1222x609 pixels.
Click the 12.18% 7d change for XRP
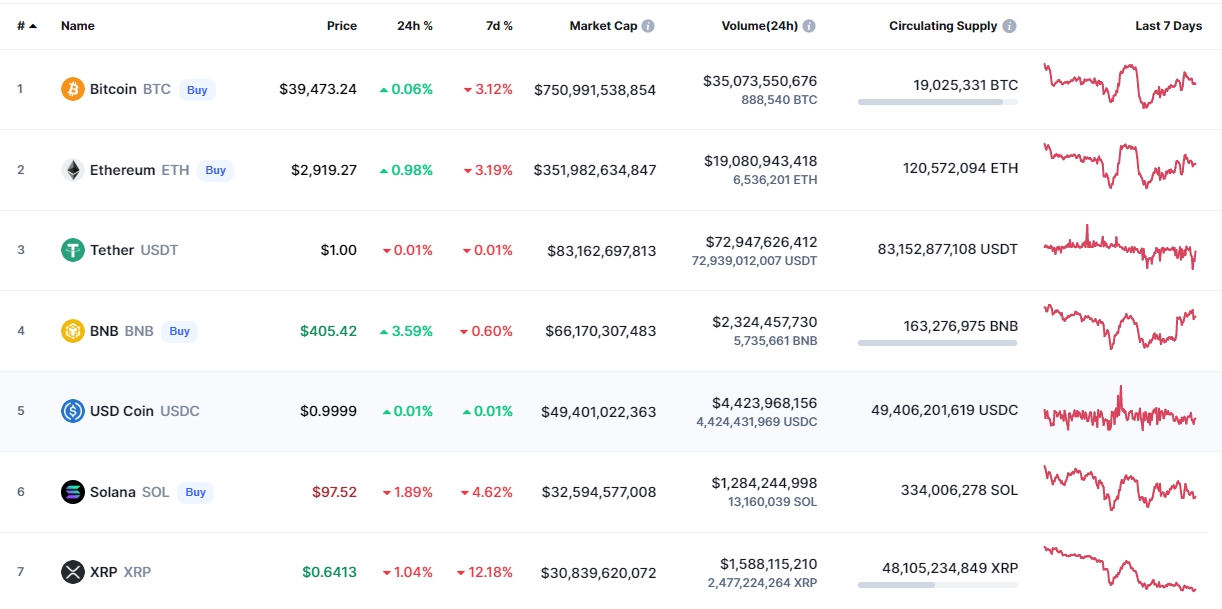(485, 572)
